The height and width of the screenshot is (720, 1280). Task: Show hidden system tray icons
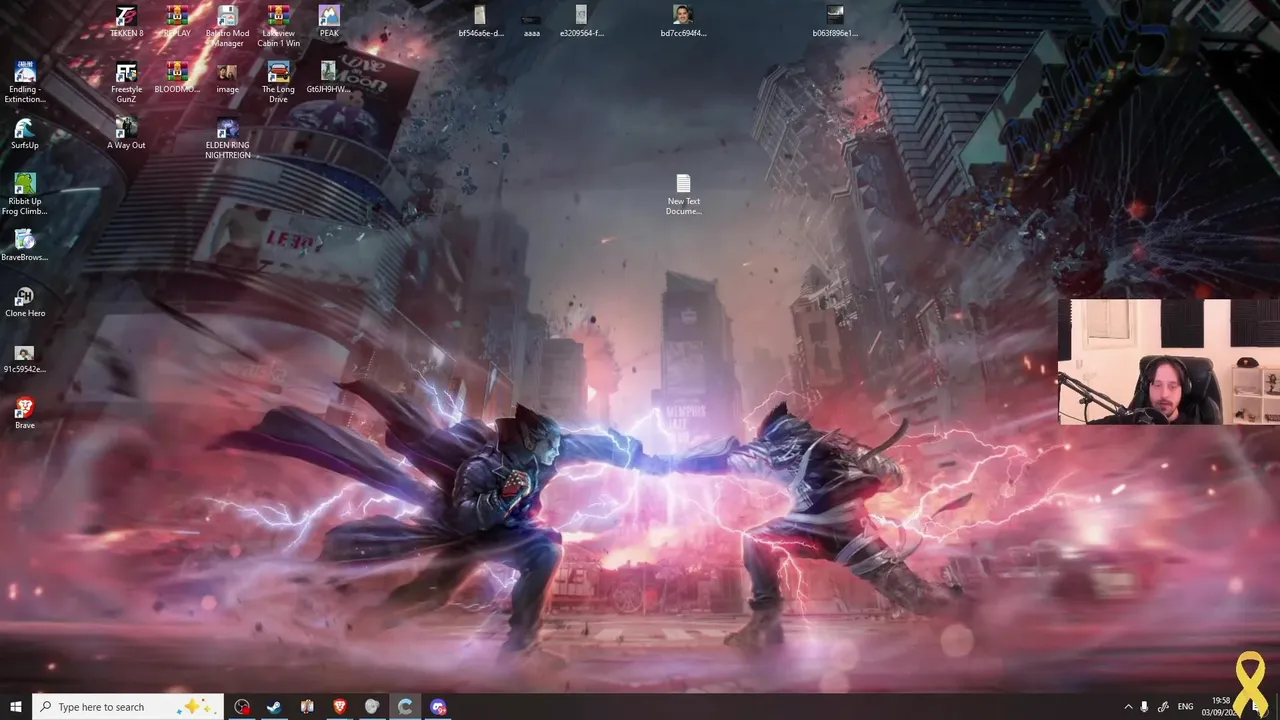pyautogui.click(x=1129, y=707)
